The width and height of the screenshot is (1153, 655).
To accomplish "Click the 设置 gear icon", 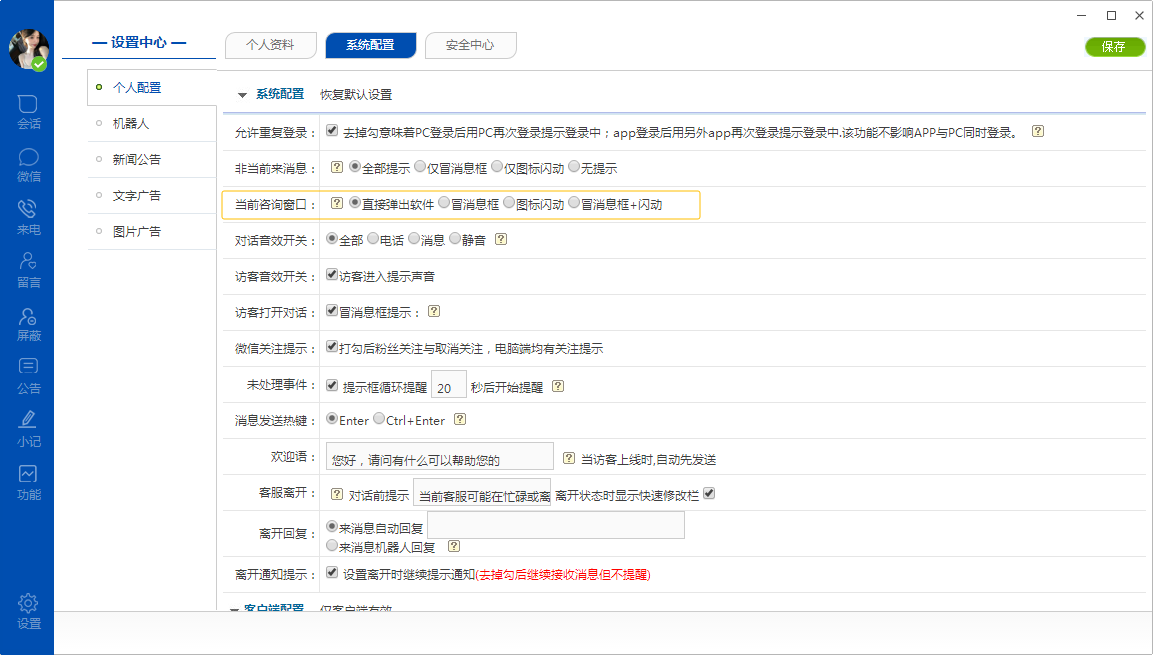I will point(28,604).
